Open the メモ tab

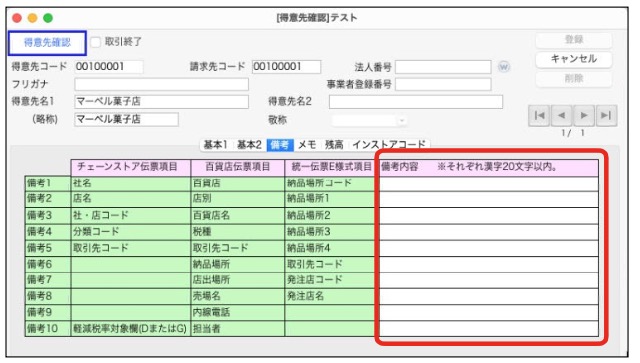[x=307, y=145]
